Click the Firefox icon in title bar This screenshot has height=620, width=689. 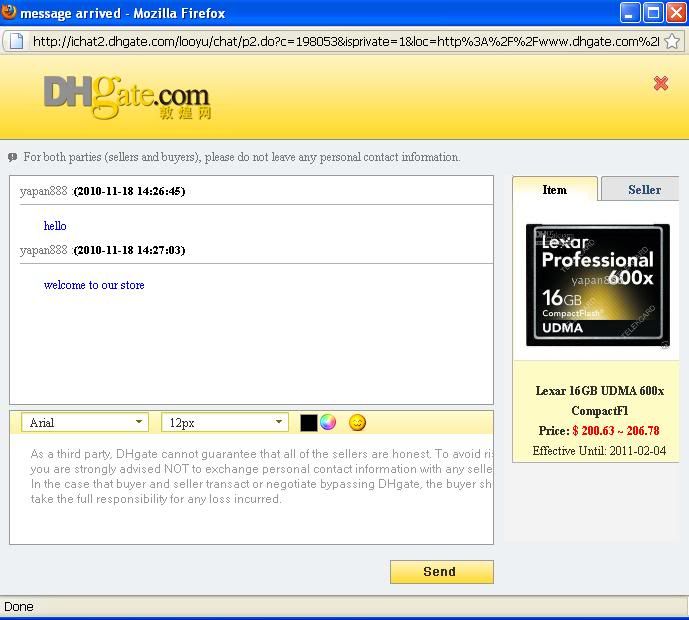click(9, 13)
